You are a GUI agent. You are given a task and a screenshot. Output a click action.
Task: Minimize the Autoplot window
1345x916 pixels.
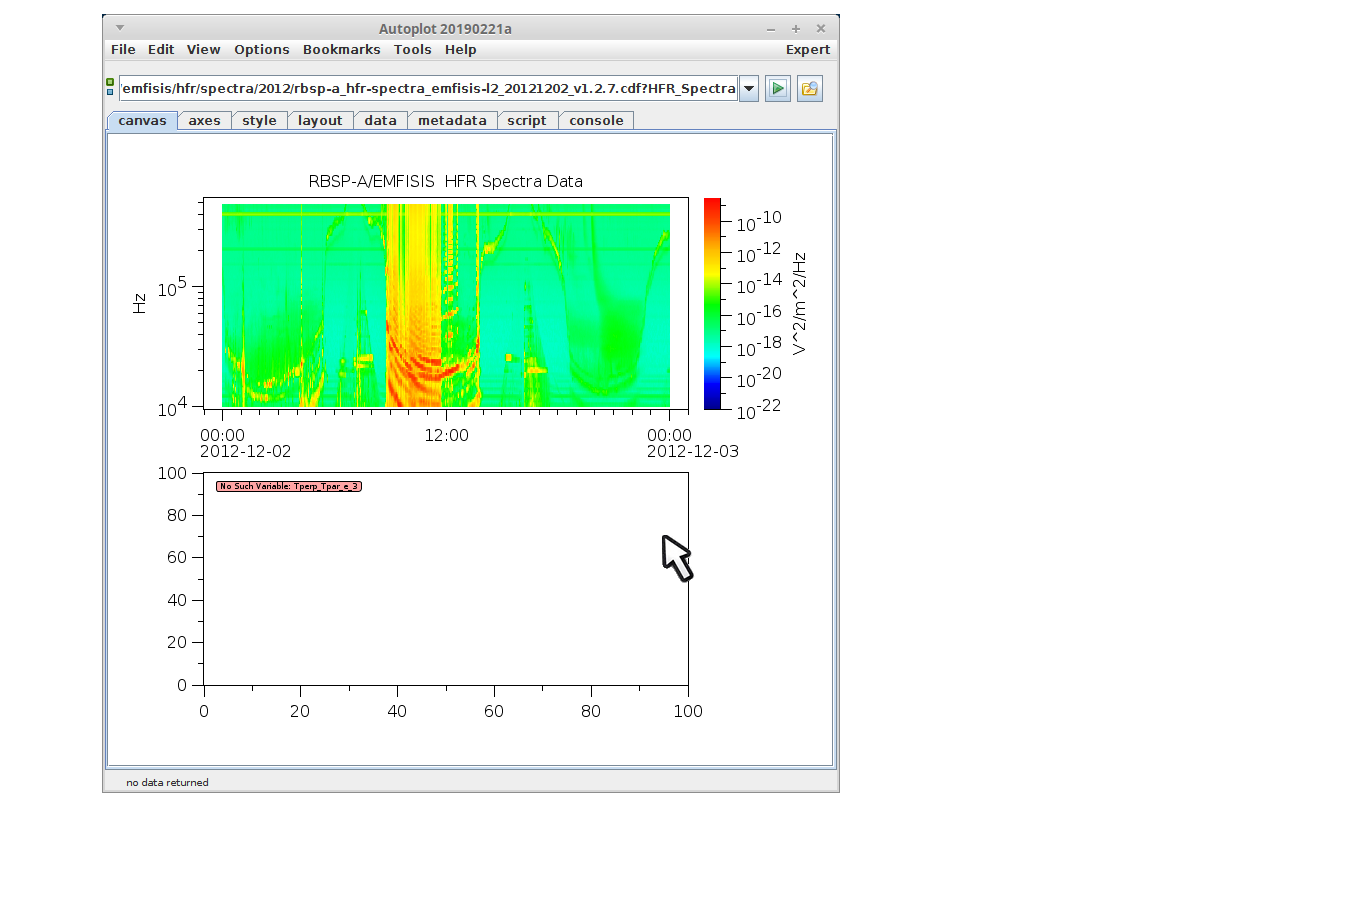(x=771, y=29)
